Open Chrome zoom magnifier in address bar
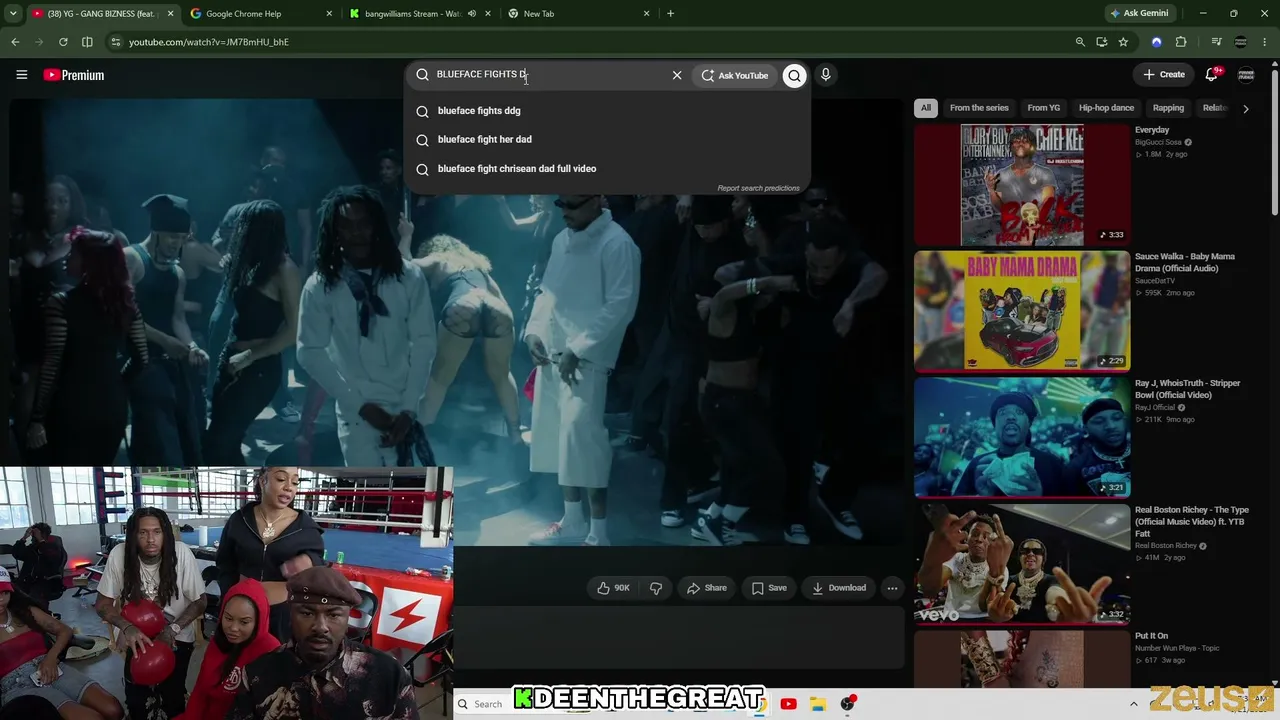This screenshot has width=1280, height=720. 1080,42
